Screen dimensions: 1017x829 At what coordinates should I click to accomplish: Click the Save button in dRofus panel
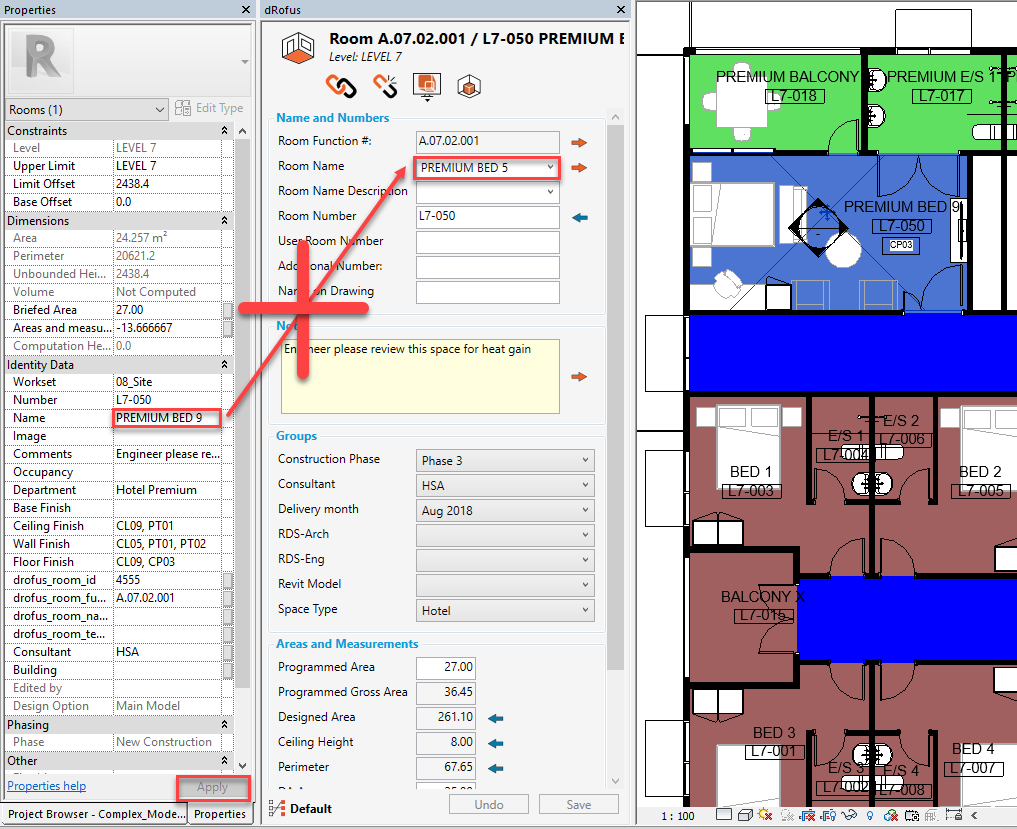pyautogui.click(x=578, y=805)
